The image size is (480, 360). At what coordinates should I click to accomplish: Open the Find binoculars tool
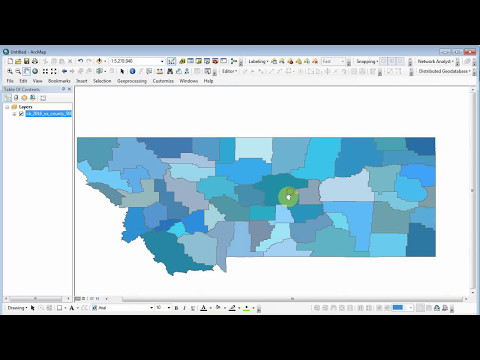tap(170, 71)
